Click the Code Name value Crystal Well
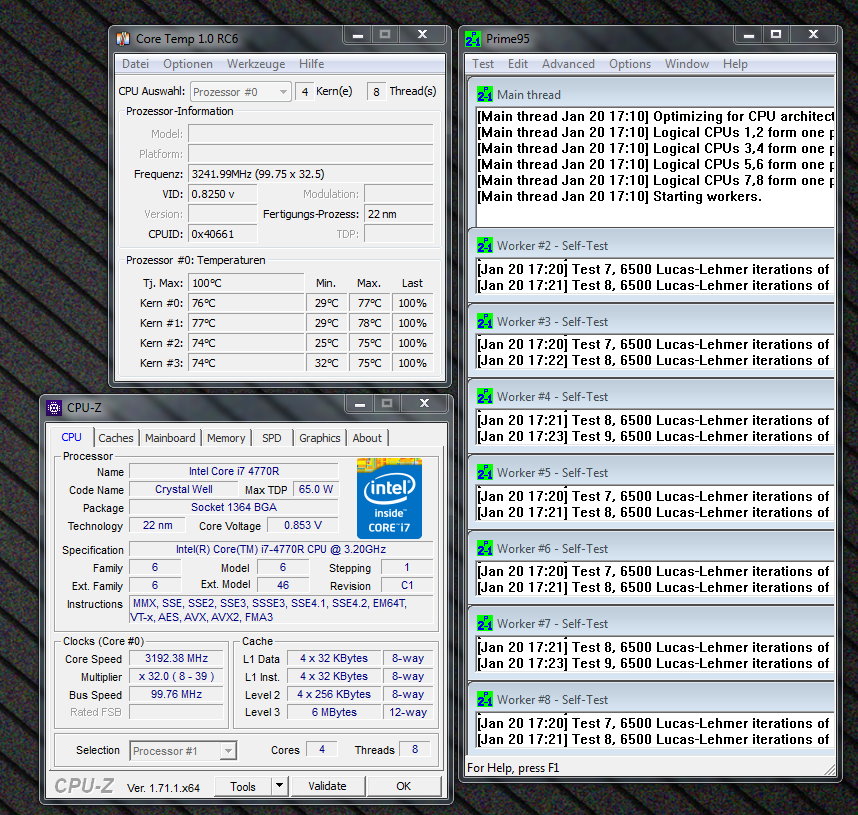The height and width of the screenshot is (815, 858). click(x=183, y=489)
